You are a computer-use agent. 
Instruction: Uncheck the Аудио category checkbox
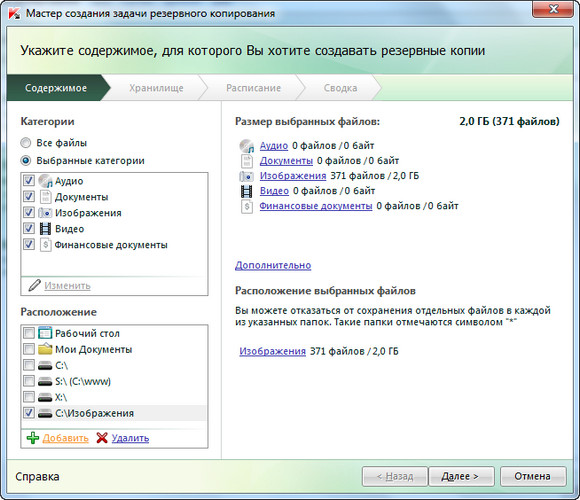coord(29,181)
